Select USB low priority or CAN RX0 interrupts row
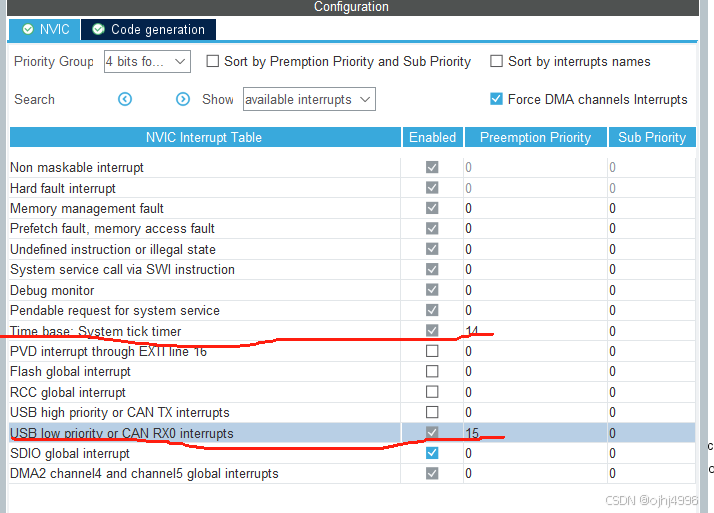Image resolution: width=714 pixels, height=513 pixels. pos(352,432)
